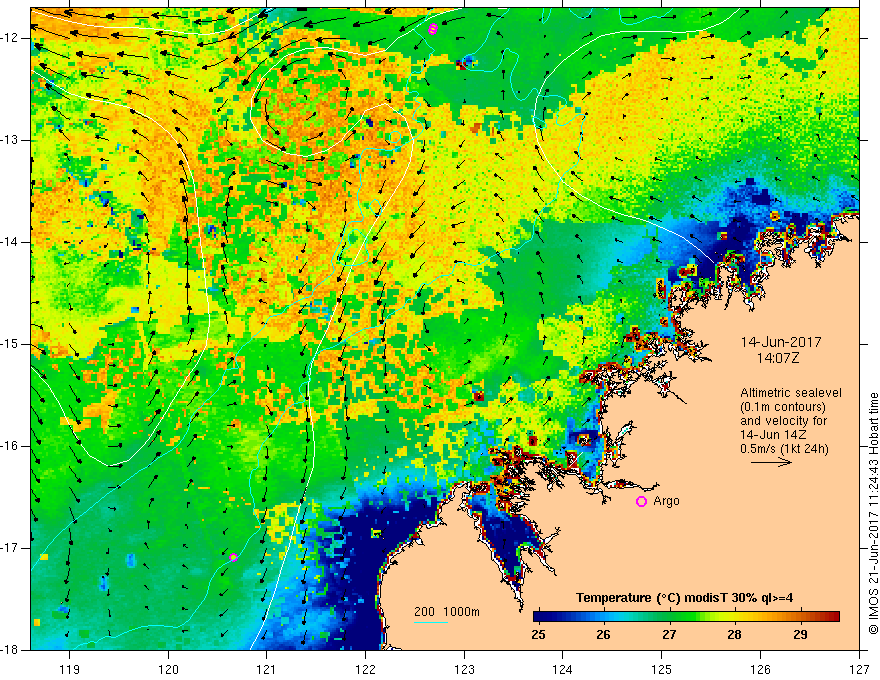Click latitude axis label '-17'
Screen dimensions: 880x680
12,548
